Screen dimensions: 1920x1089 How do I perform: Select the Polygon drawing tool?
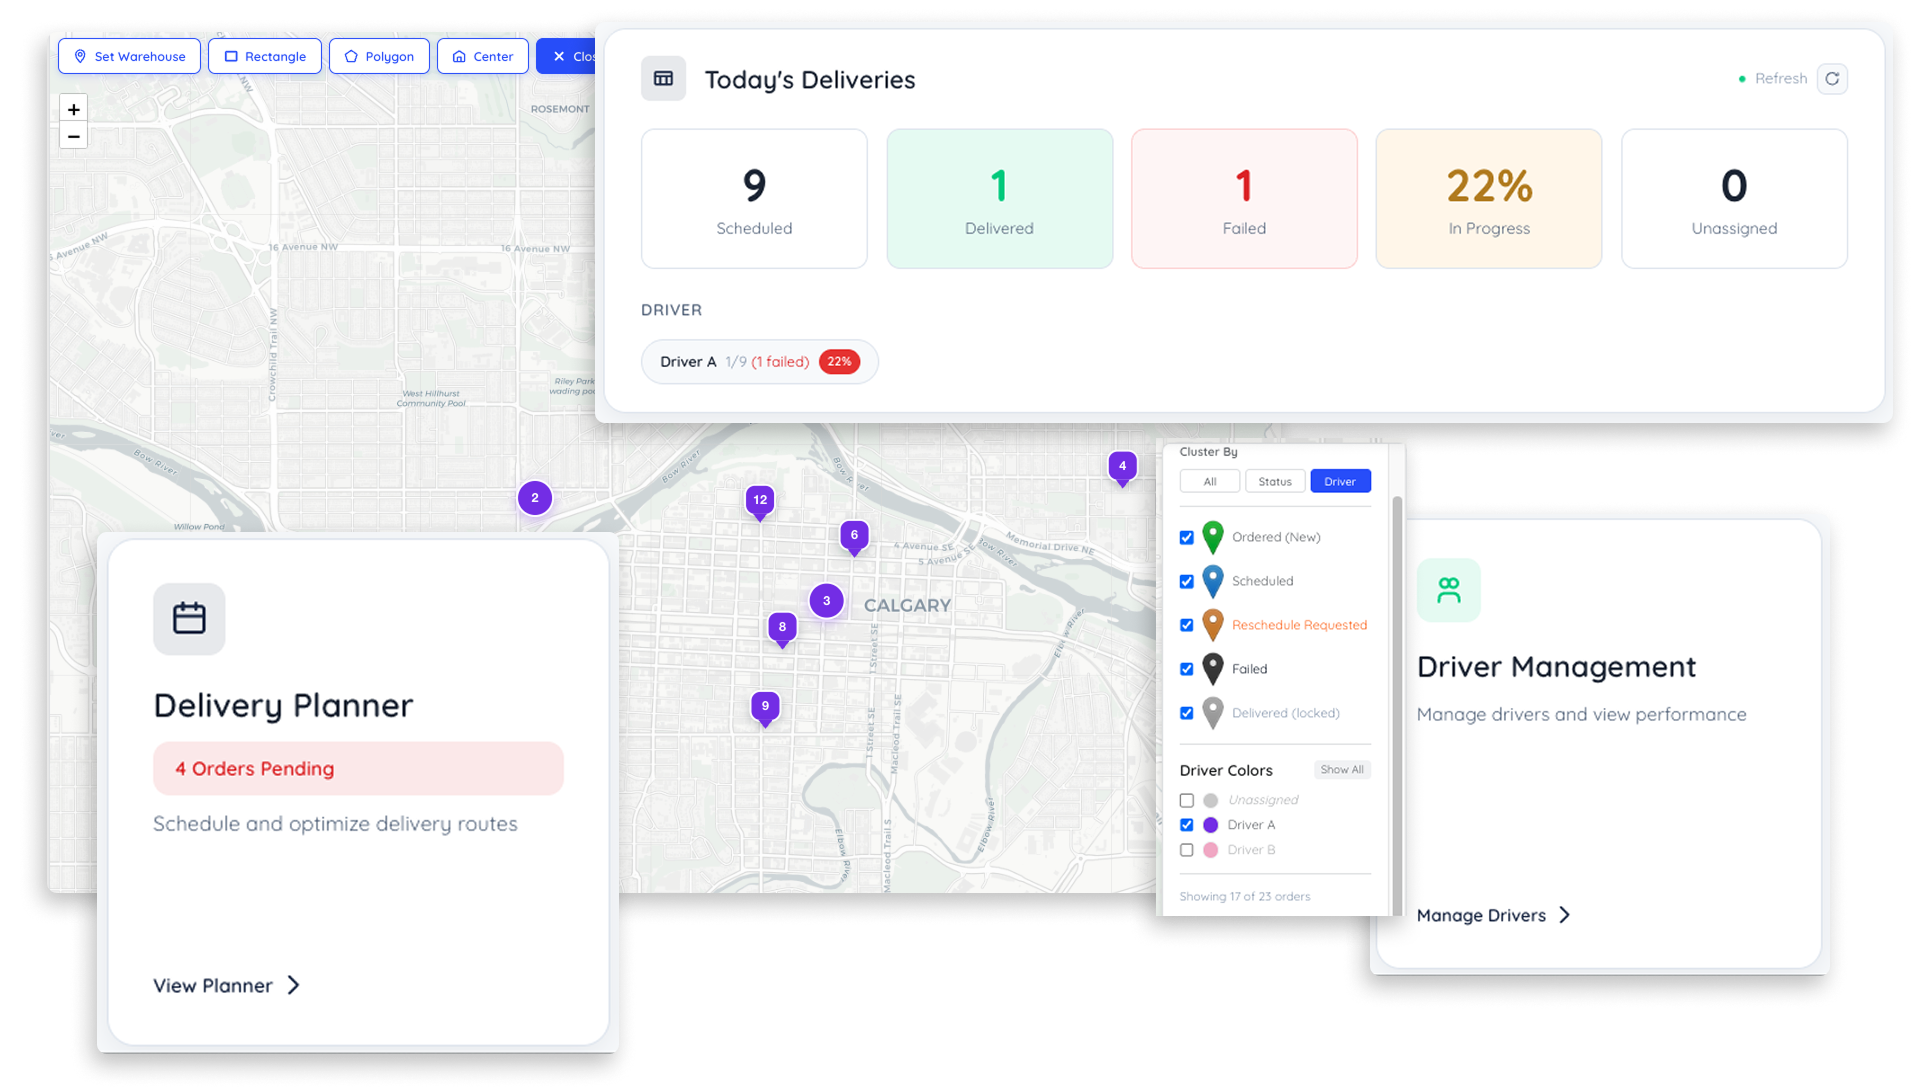tap(379, 56)
